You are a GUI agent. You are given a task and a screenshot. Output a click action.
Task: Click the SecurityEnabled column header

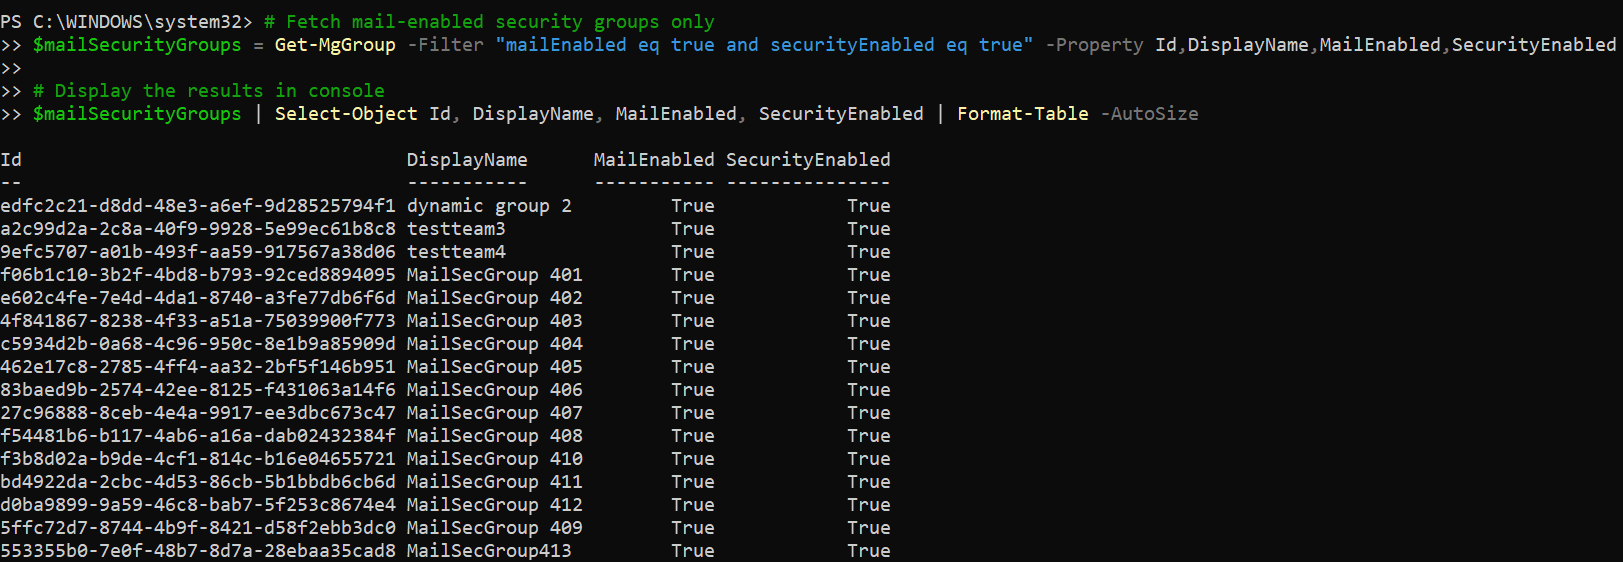[808, 160]
